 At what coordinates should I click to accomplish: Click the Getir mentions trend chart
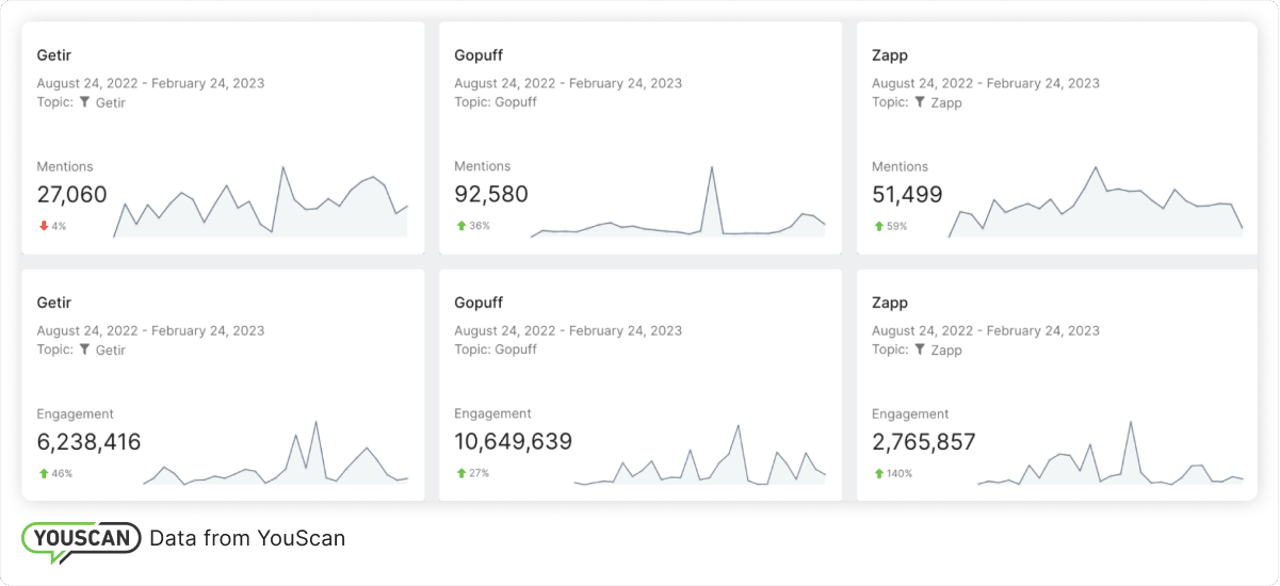[x=260, y=200]
